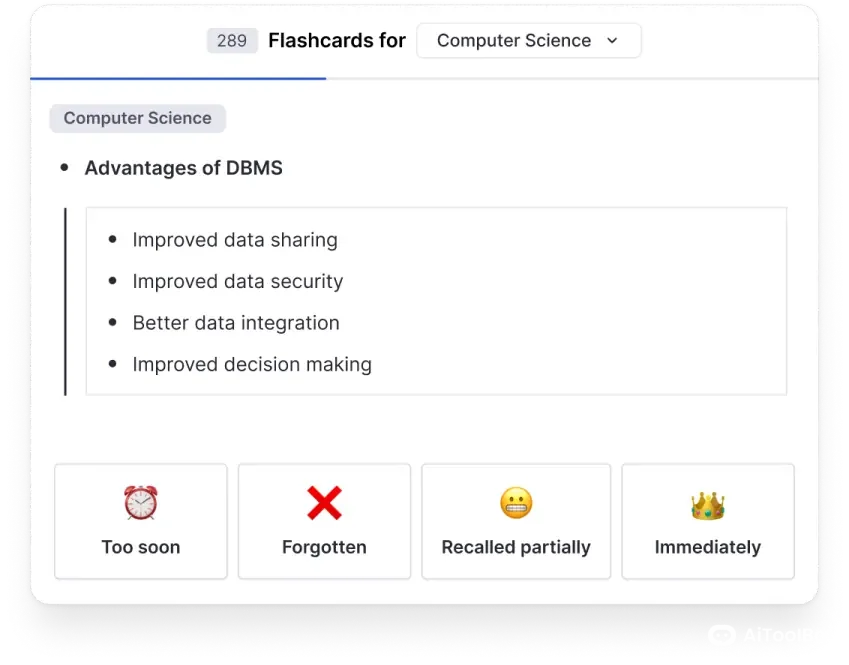Click Better data integration item
This screenshot has height=665, width=849.
(x=236, y=323)
